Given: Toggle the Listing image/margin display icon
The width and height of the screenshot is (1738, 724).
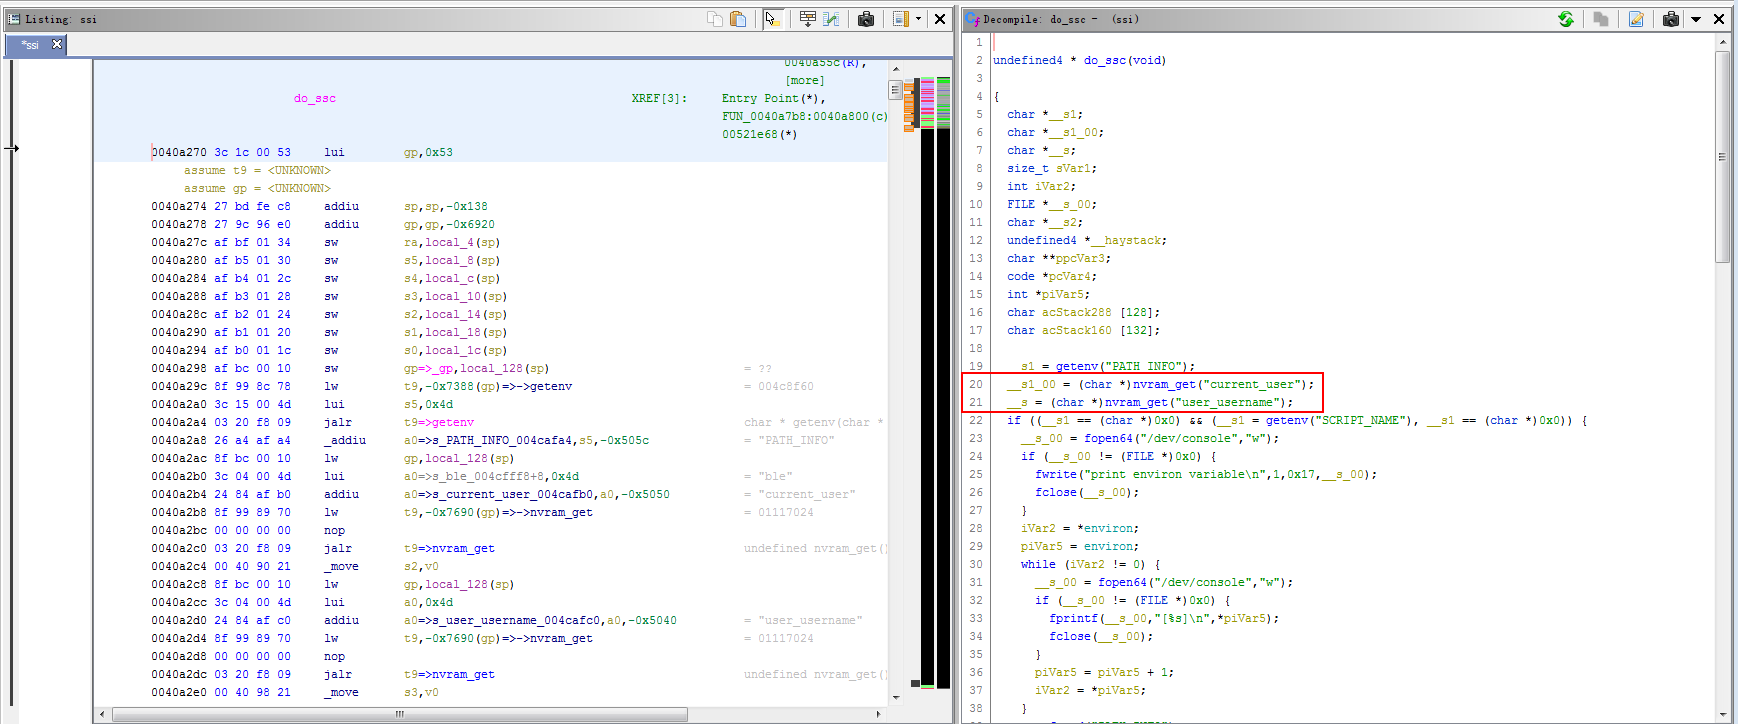Looking at the screenshot, I should (900, 19).
